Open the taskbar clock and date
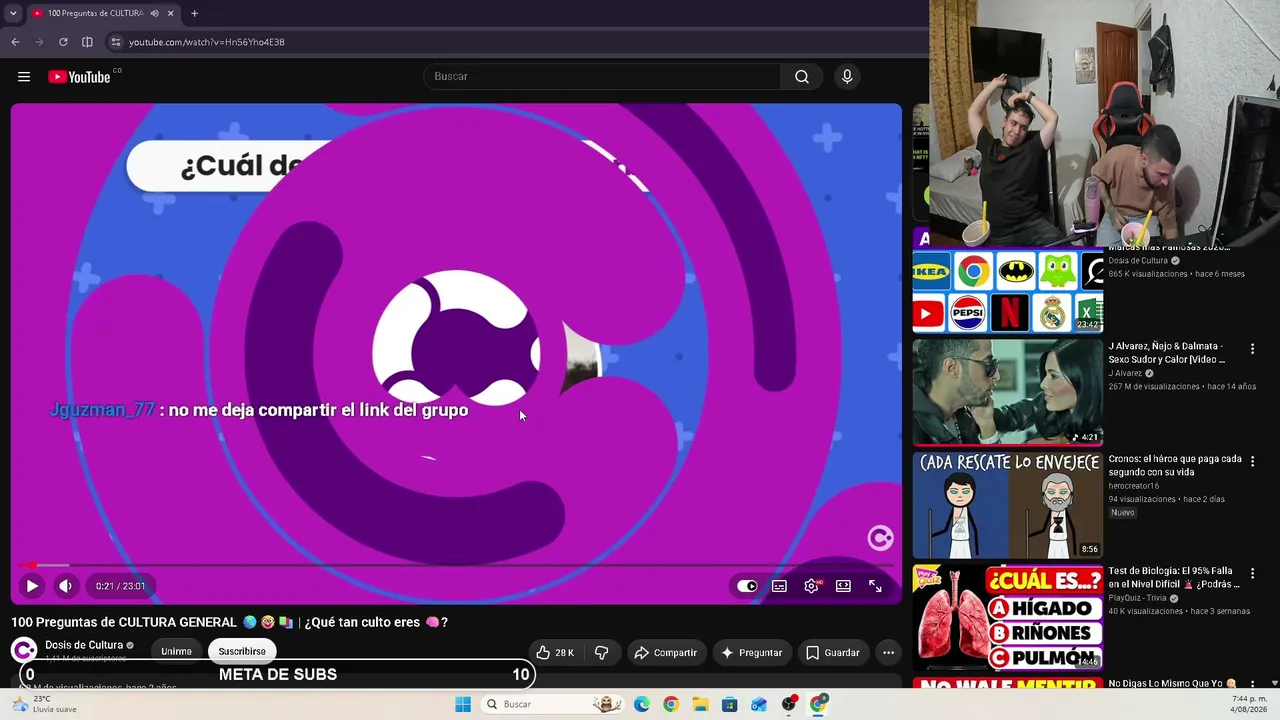This screenshot has height=720, width=1280. coord(1250,704)
